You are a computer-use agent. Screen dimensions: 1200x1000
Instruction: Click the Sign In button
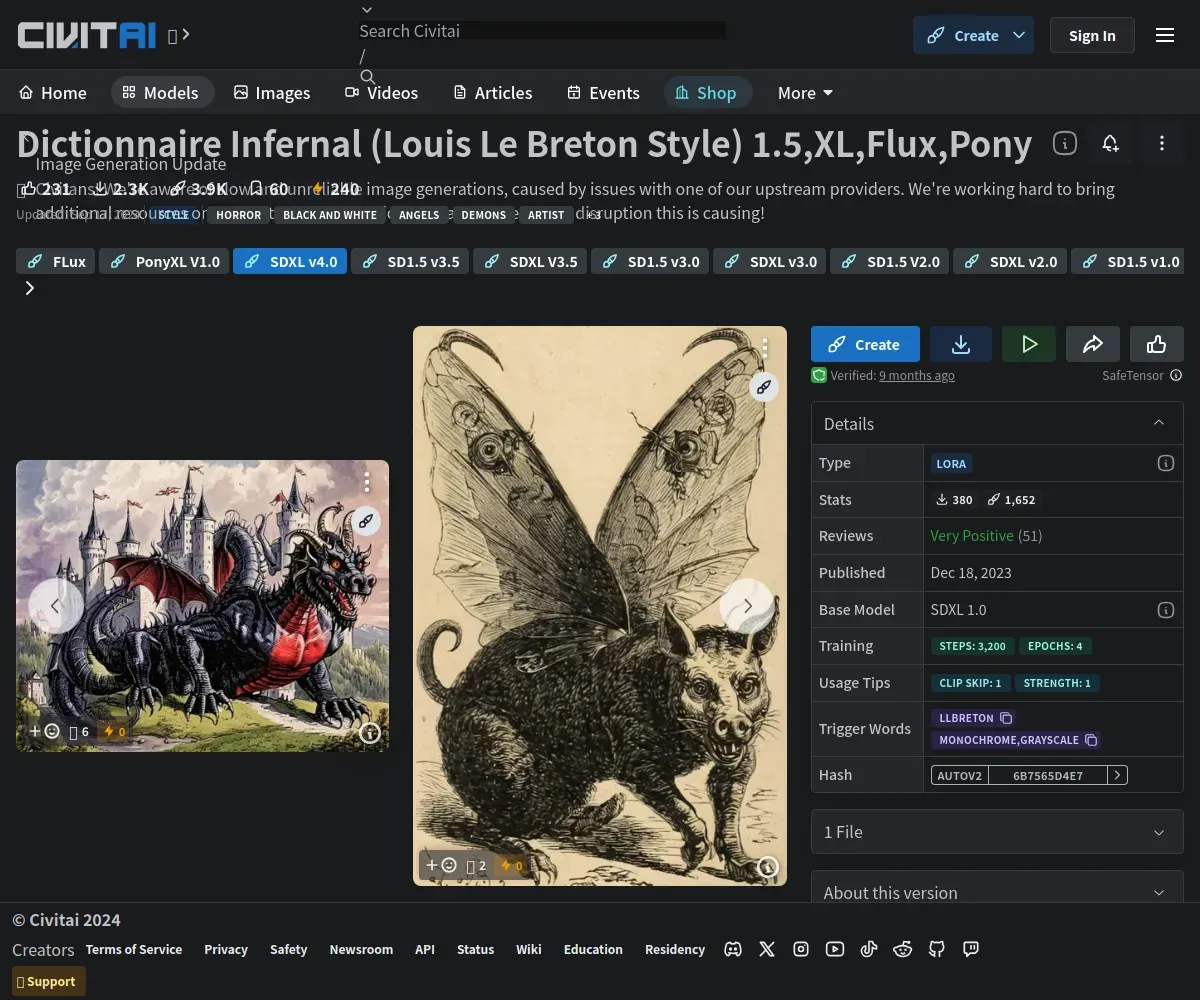coord(1092,35)
